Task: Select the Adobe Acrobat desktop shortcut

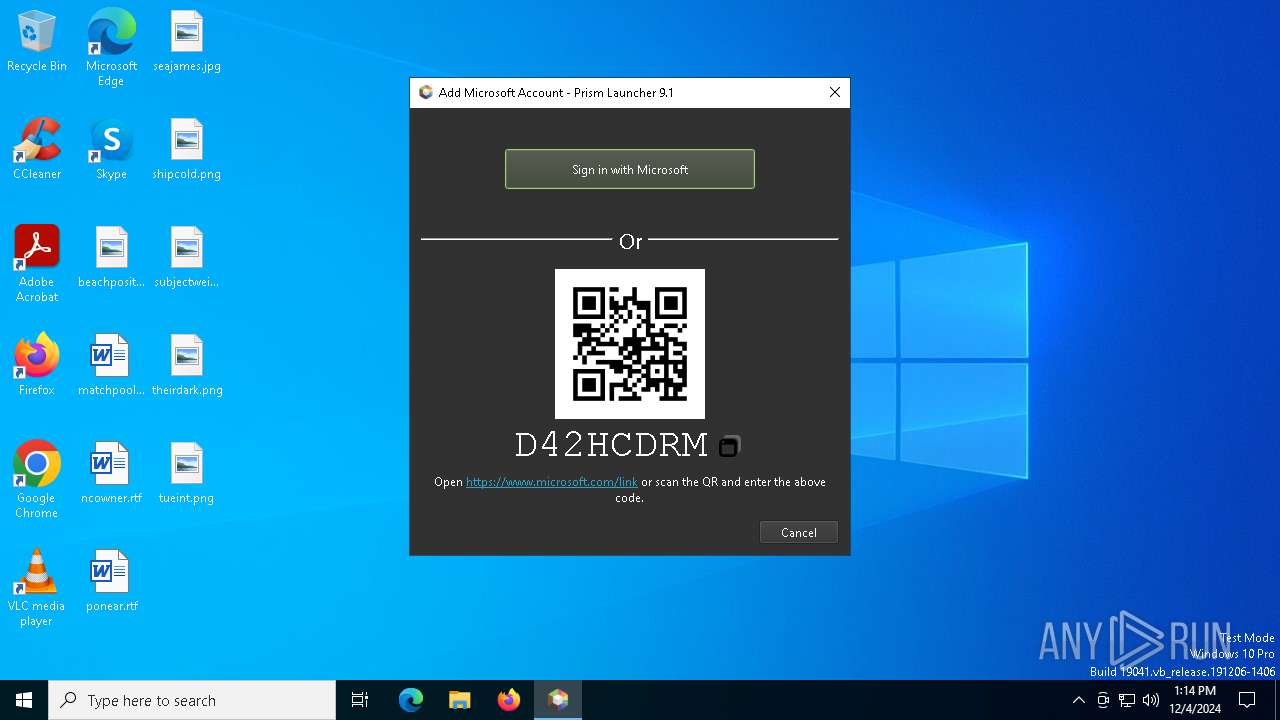Action: coord(37,264)
